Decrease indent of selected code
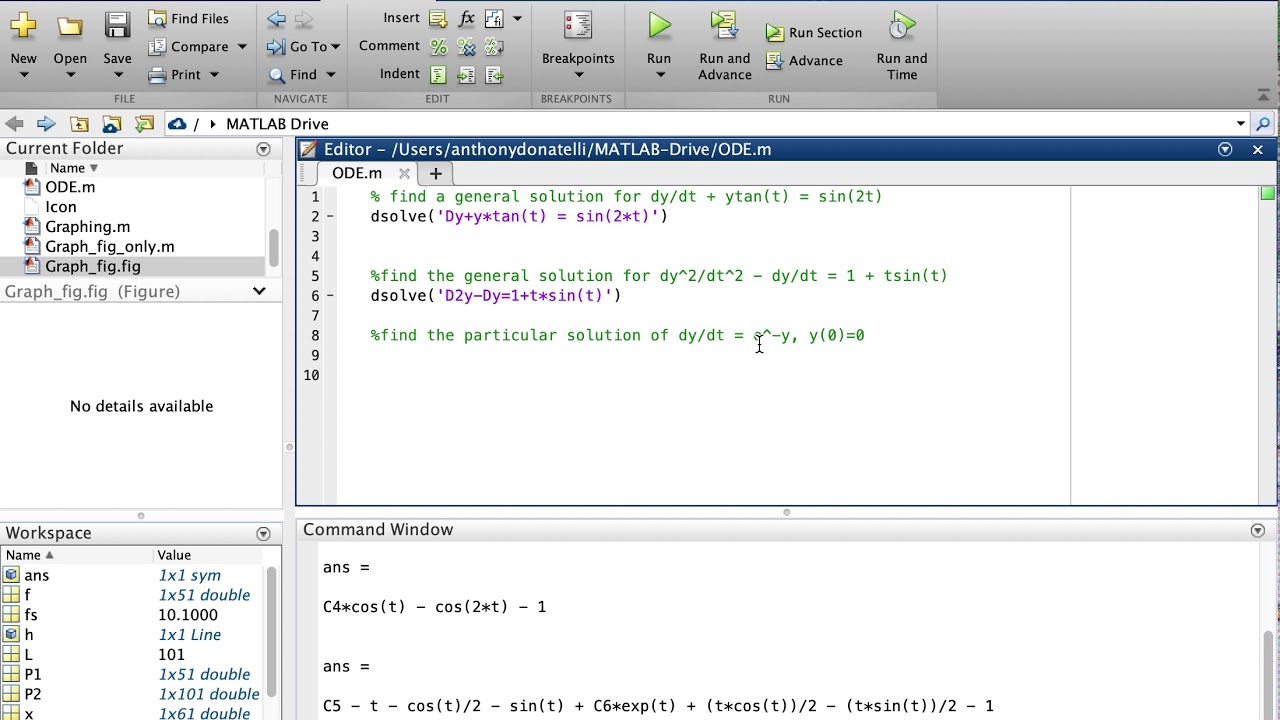The height and width of the screenshot is (720, 1280). click(x=494, y=74)
